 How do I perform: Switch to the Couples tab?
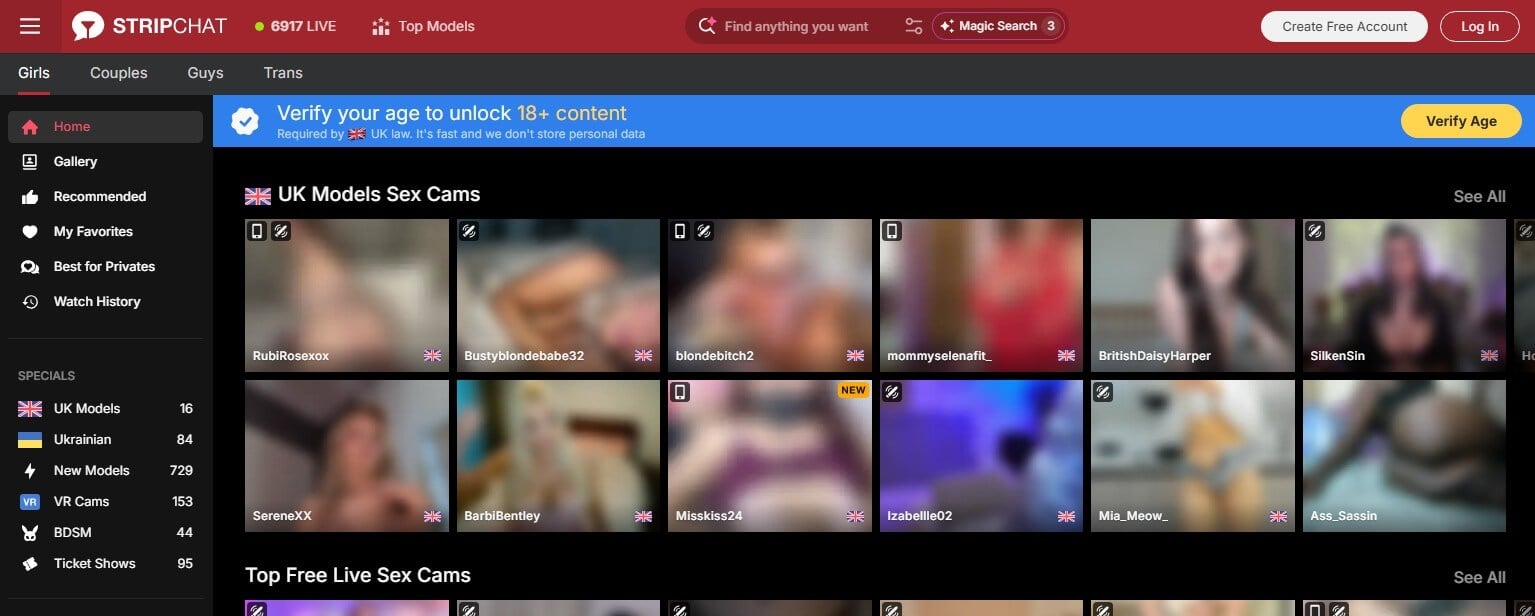pyautogui.click(x=118, y=72)
